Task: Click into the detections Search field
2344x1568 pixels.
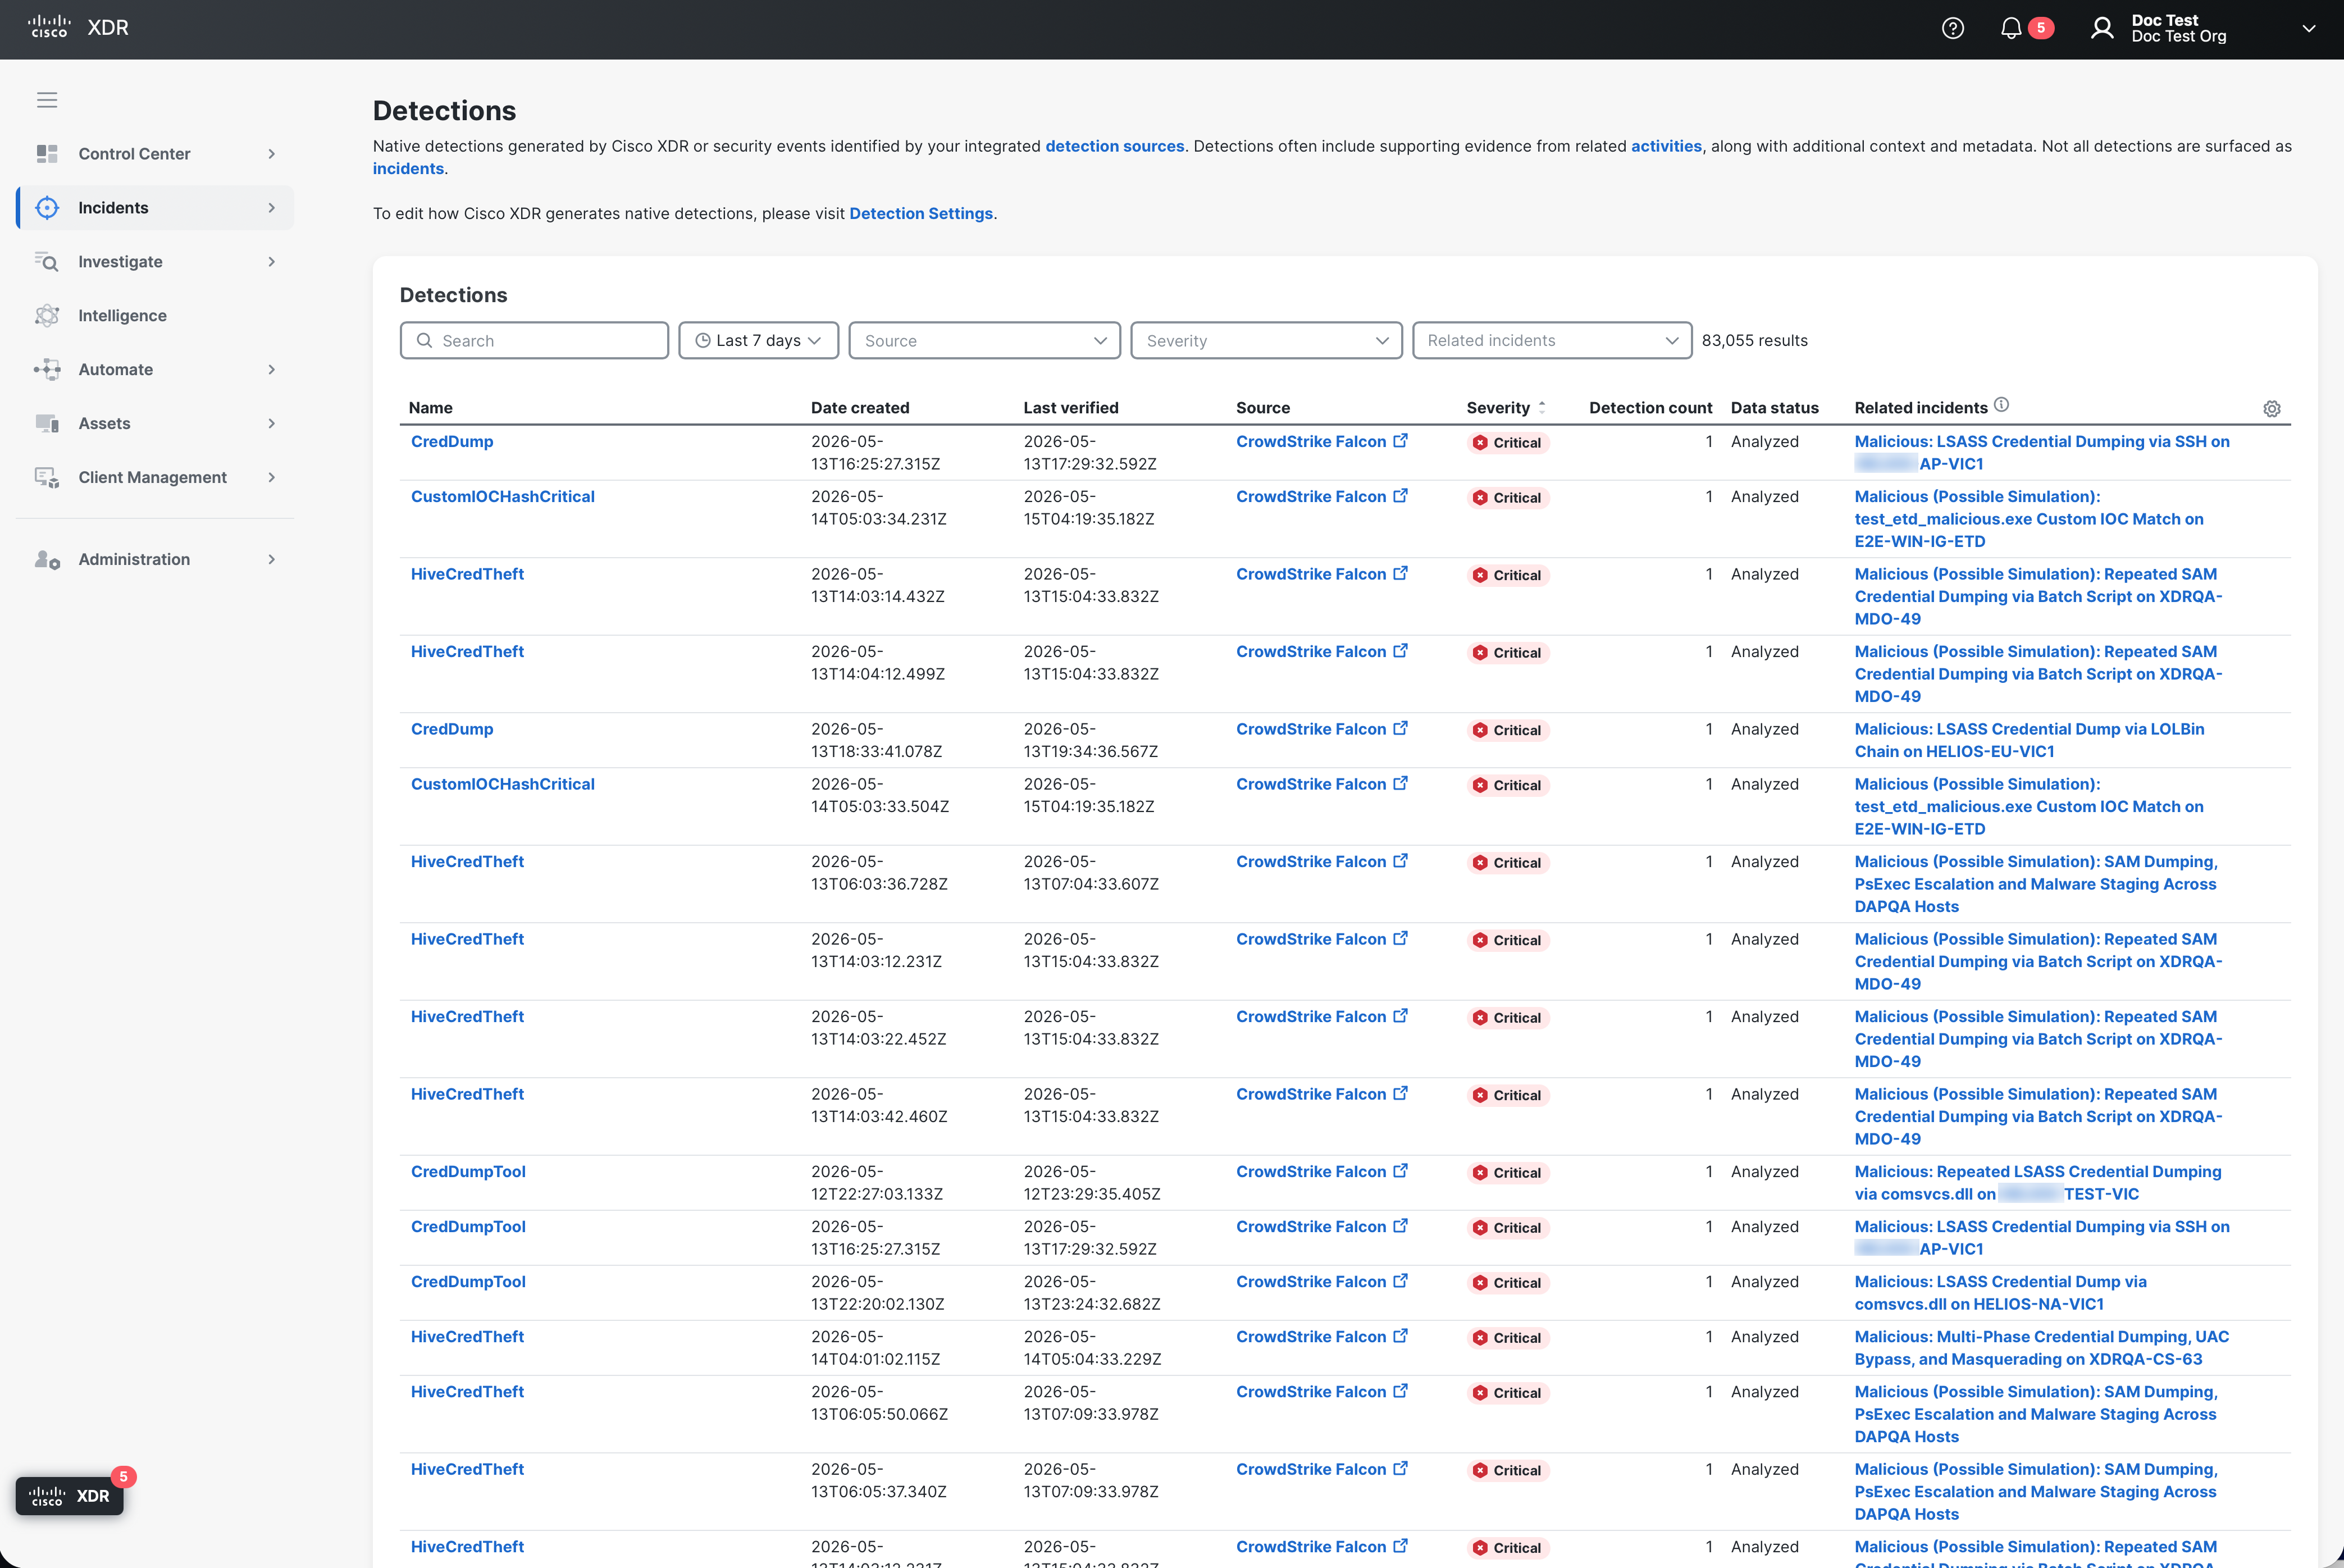Action: point(534,341)
